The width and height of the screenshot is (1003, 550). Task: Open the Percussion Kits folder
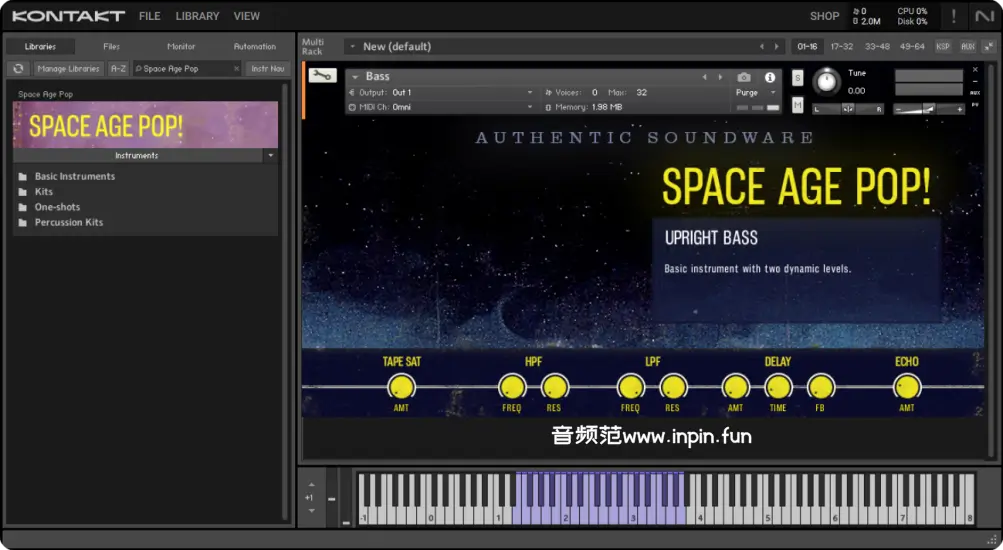click(68, 222)
